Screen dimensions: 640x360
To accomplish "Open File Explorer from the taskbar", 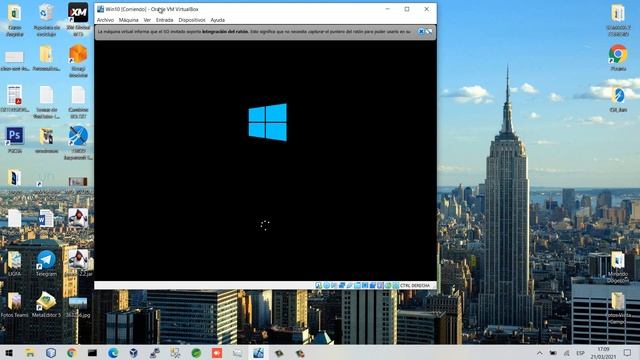I will click(30, 353).
